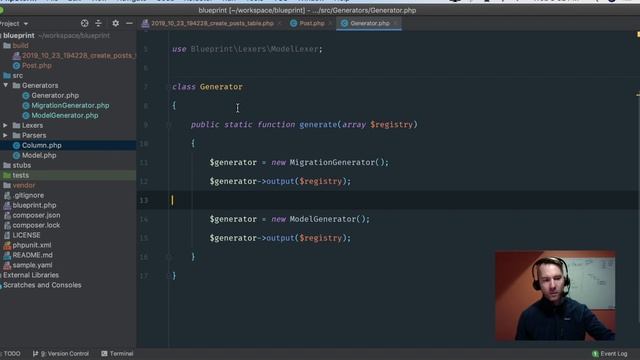
Task: Open the Terminal tool window
Action: pos(117,354)
